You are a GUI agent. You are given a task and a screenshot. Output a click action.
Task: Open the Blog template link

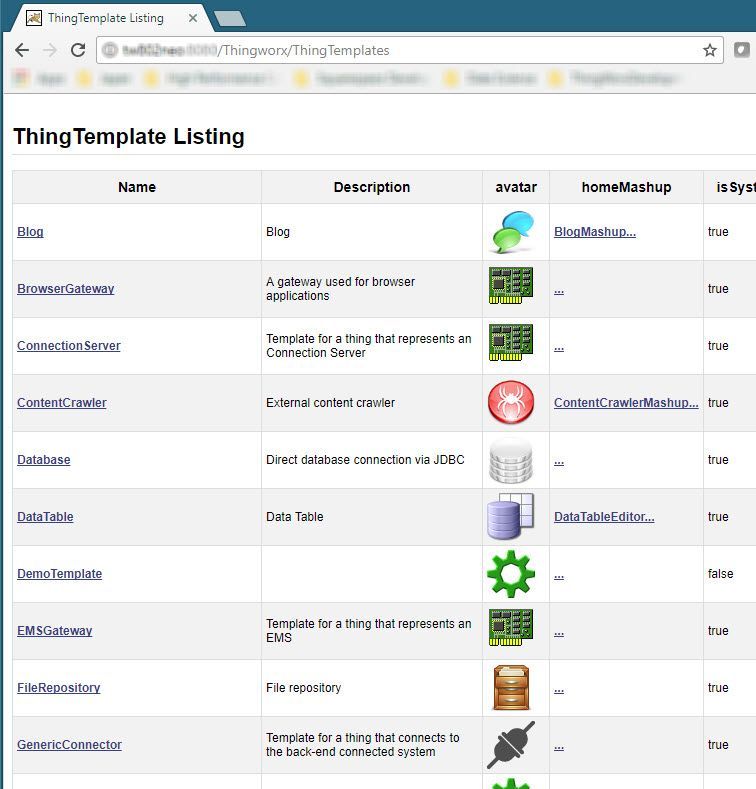pyautogui.click(x=30, y=232)
